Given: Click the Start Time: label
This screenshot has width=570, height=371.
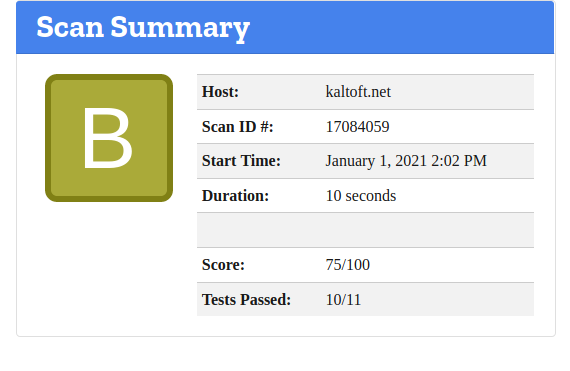Looking at the screenshot, I should click(x=241, y=161).
